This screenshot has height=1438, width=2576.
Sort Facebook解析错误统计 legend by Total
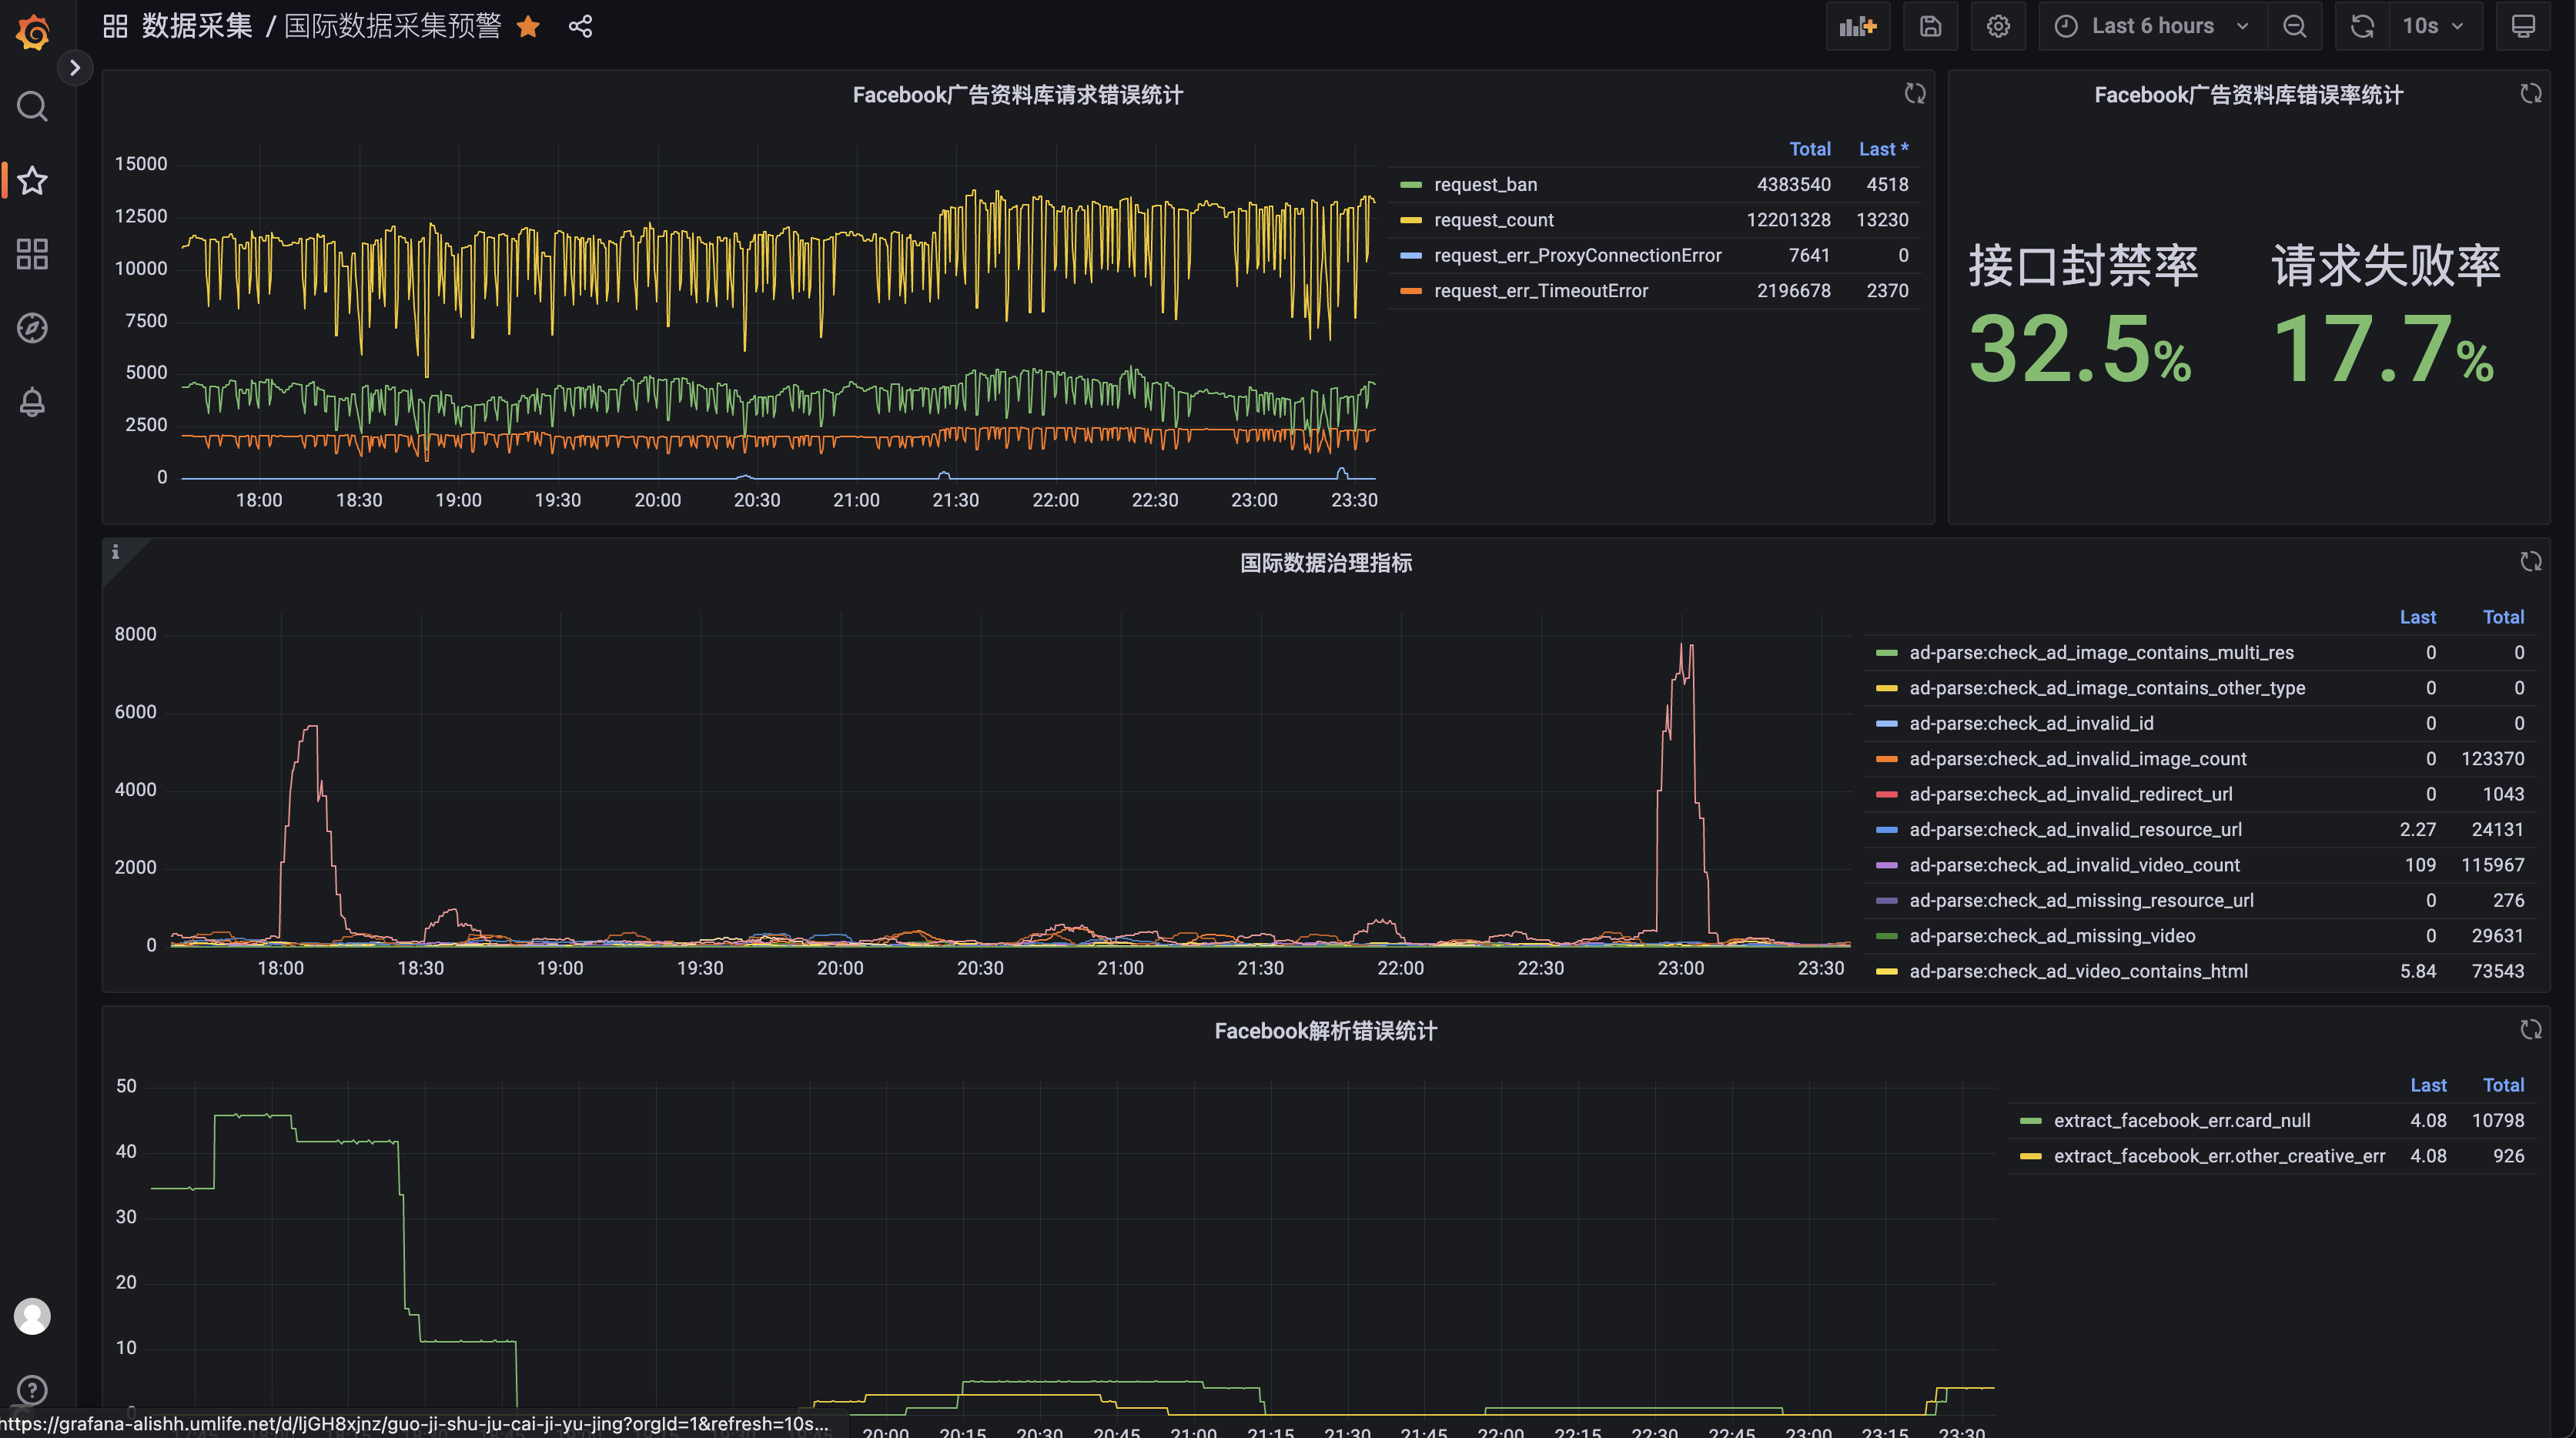pyautogui.click(x=2503, y=1085)
